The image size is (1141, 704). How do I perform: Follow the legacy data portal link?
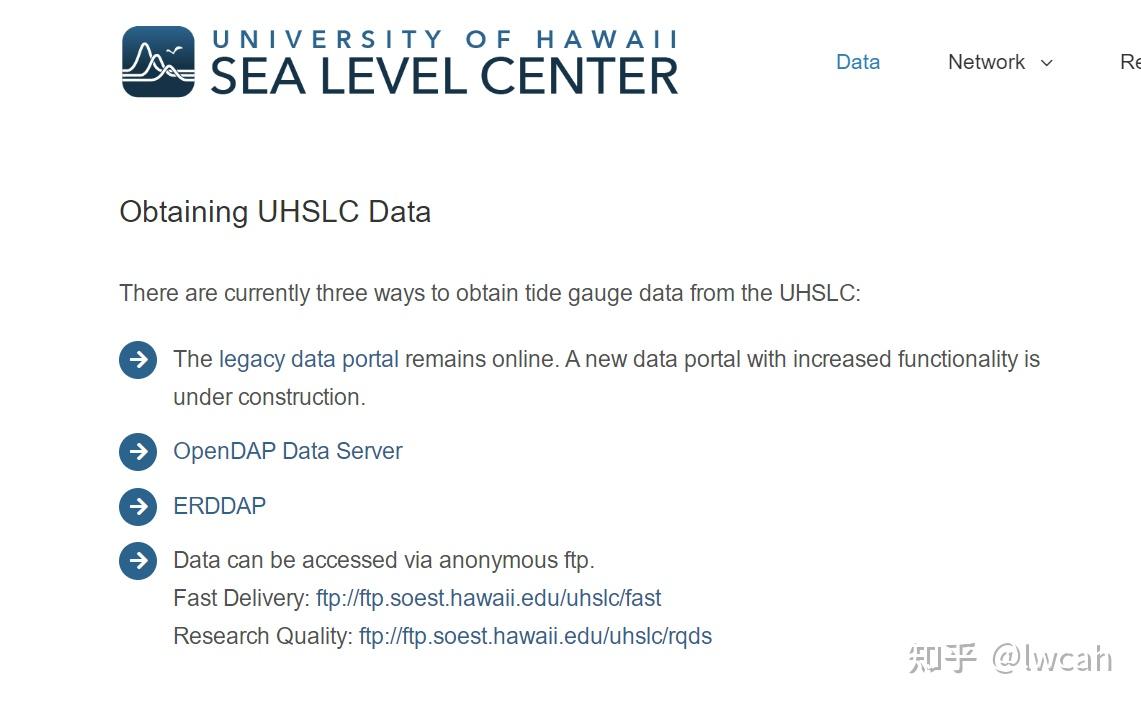point(309,359)
